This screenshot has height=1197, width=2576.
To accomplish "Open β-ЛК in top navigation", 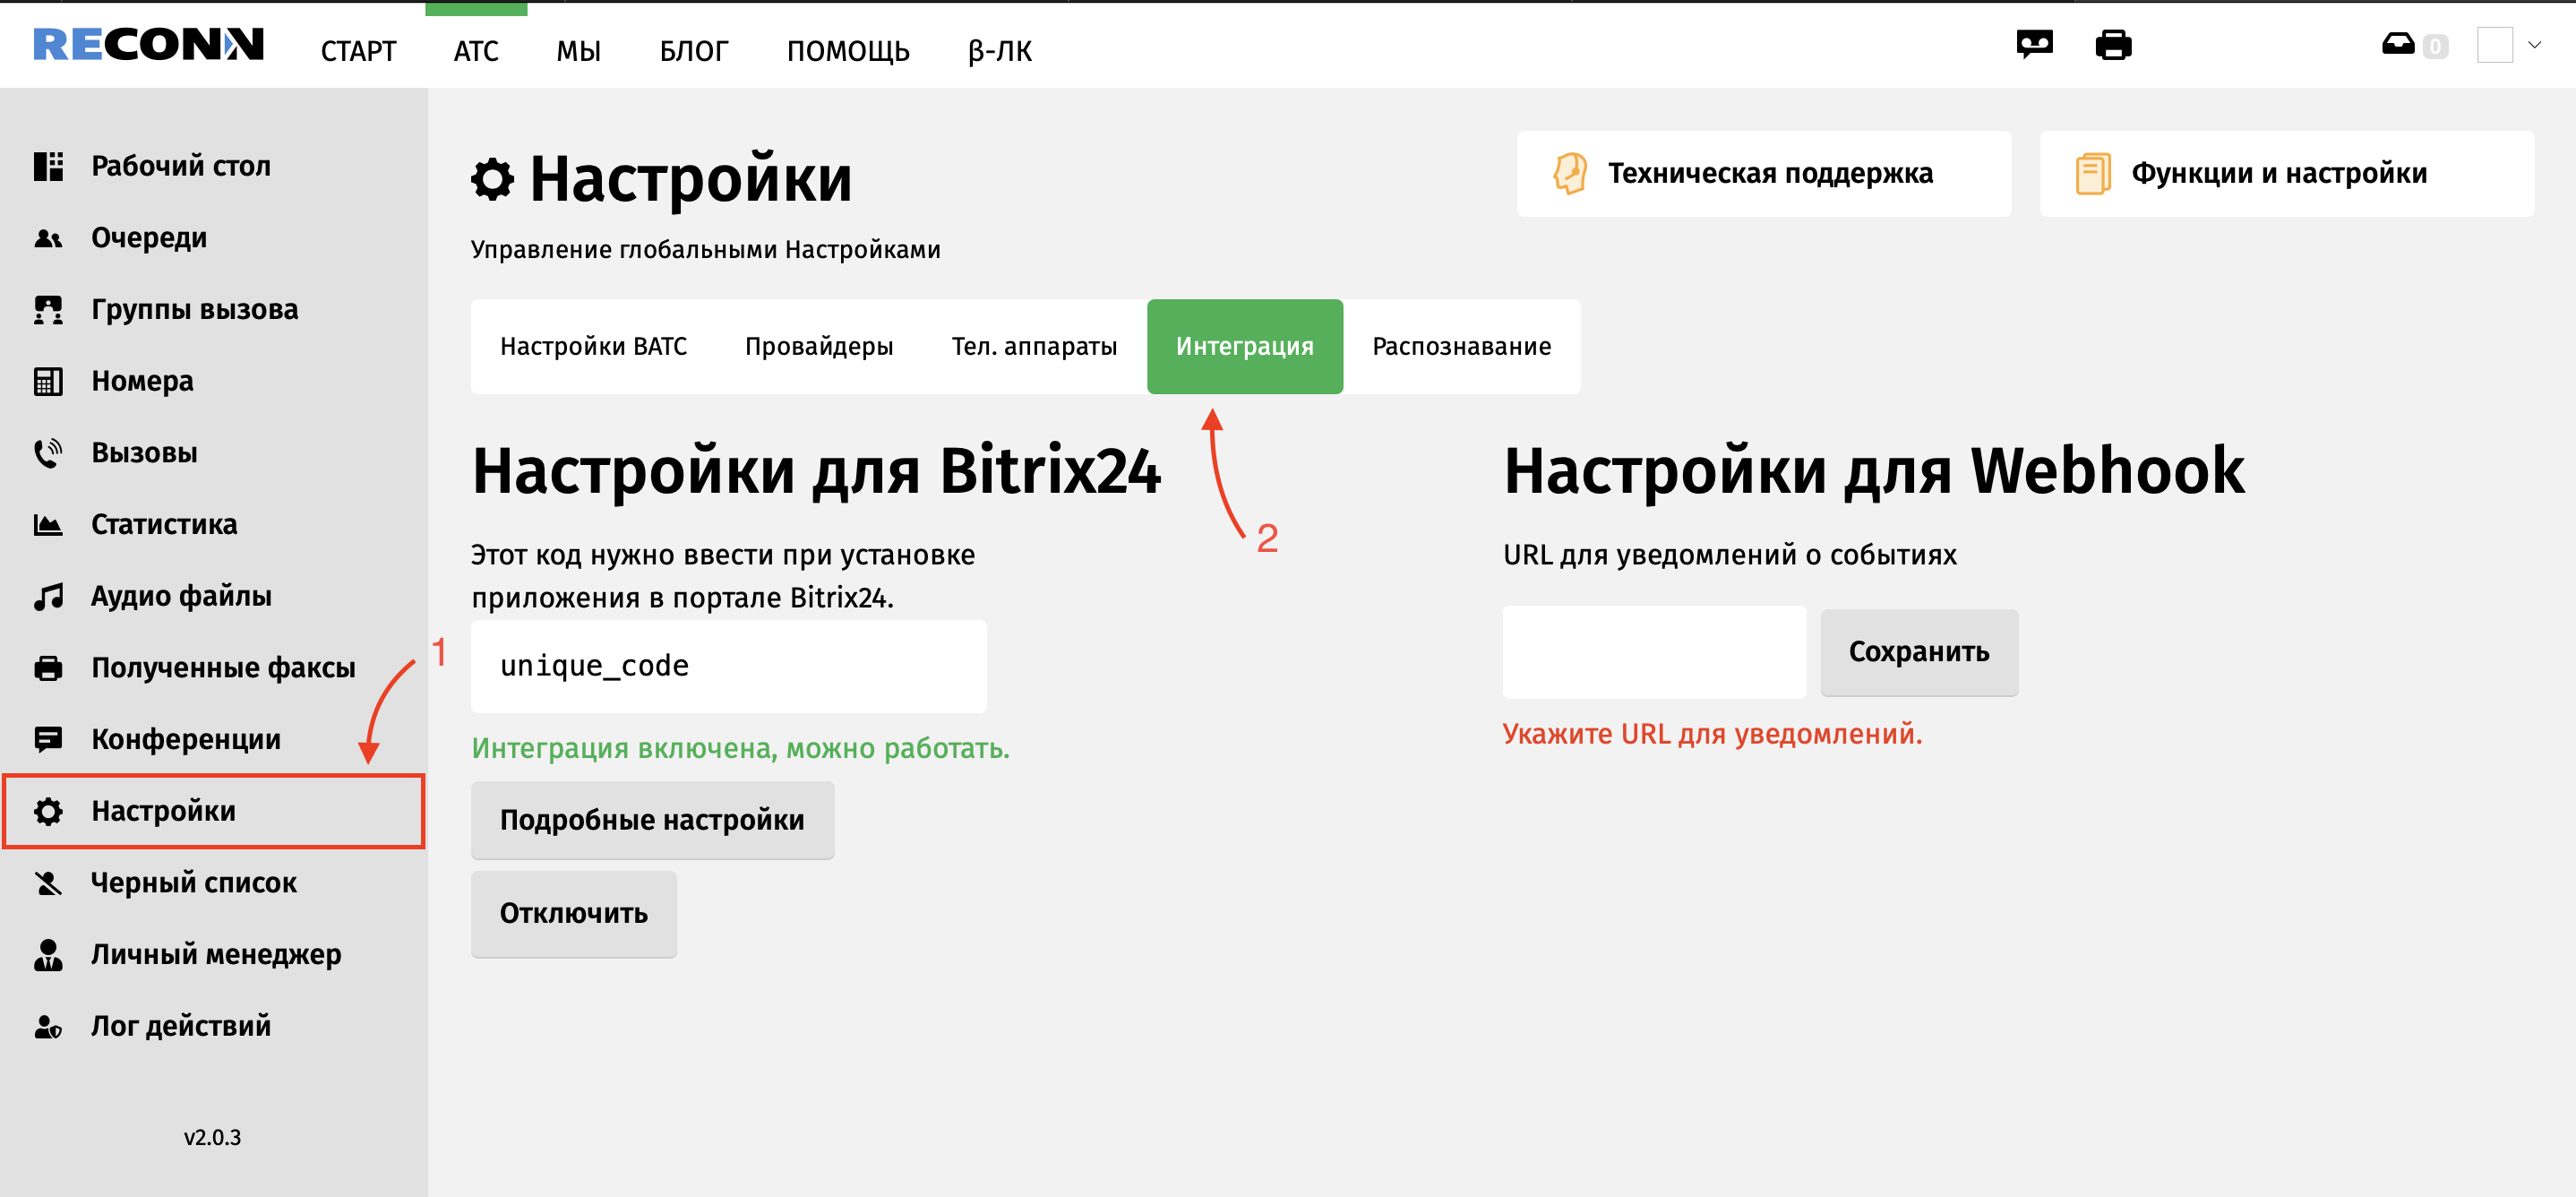I will [x=1000, y=51].
